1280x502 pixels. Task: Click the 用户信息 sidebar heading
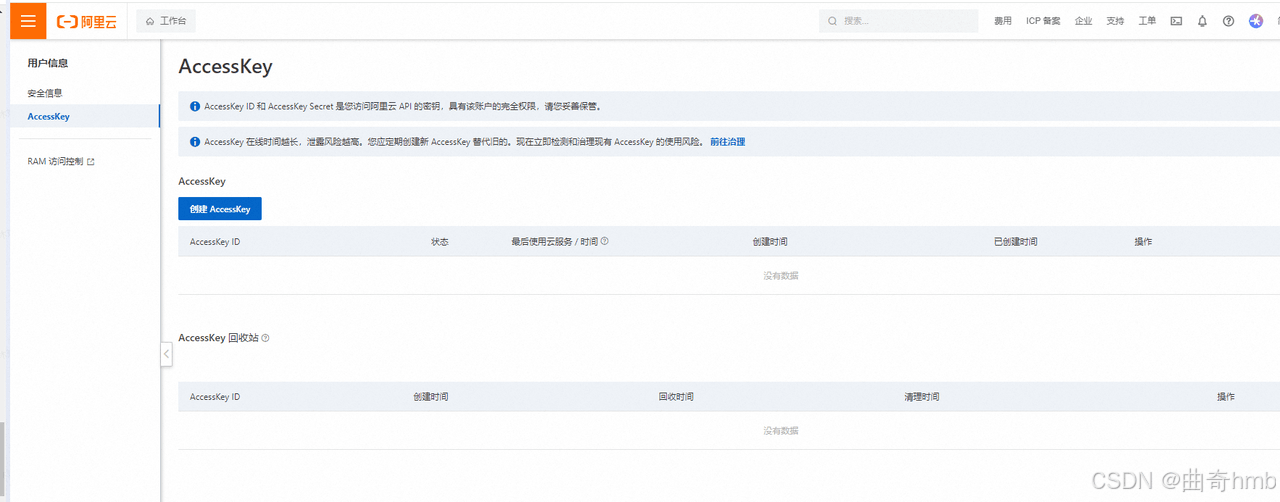(x=48, y=63)
